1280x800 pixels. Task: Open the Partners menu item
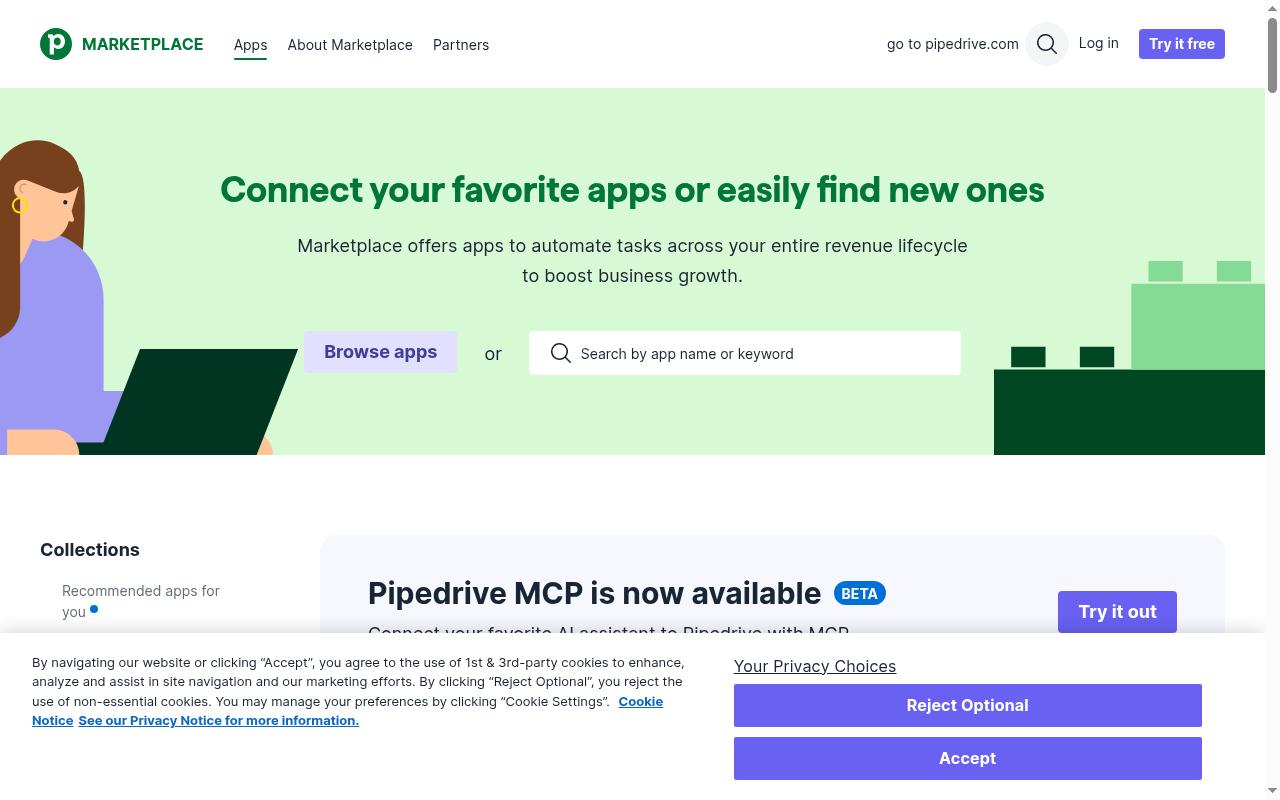[x=461, y=45]
